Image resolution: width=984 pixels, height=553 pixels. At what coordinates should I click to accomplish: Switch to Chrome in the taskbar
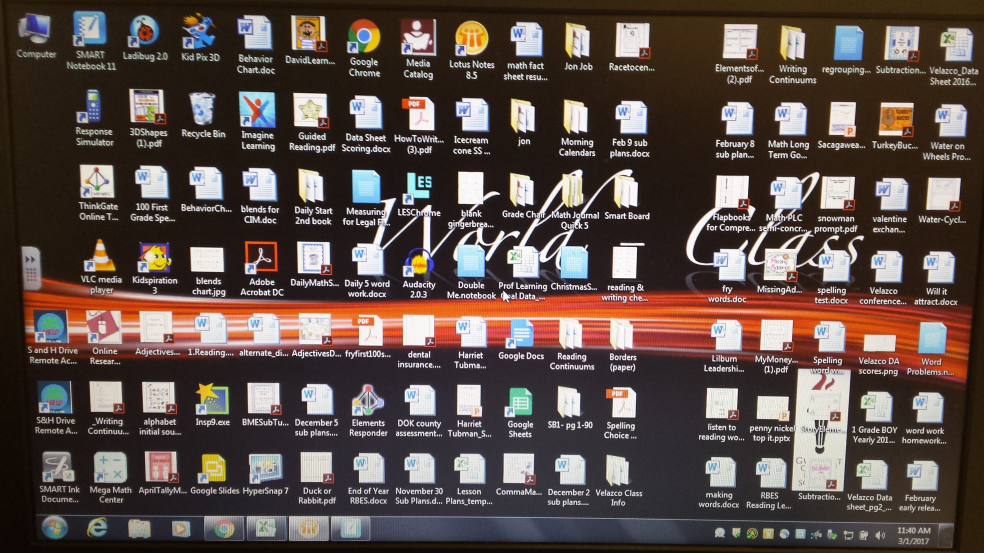[x=222, y=527]
